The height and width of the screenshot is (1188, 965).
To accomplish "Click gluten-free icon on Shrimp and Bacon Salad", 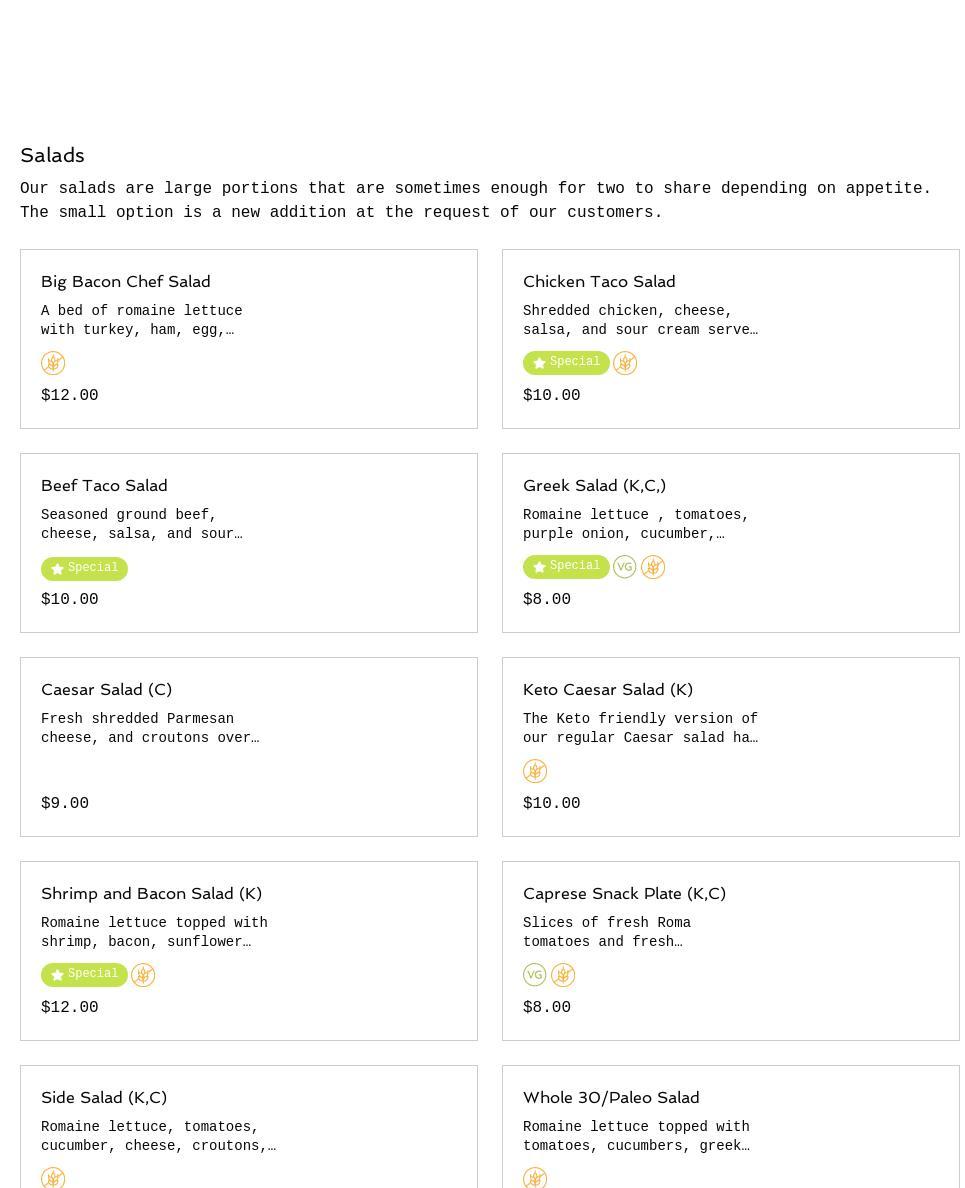I will [x=143, y=975].
